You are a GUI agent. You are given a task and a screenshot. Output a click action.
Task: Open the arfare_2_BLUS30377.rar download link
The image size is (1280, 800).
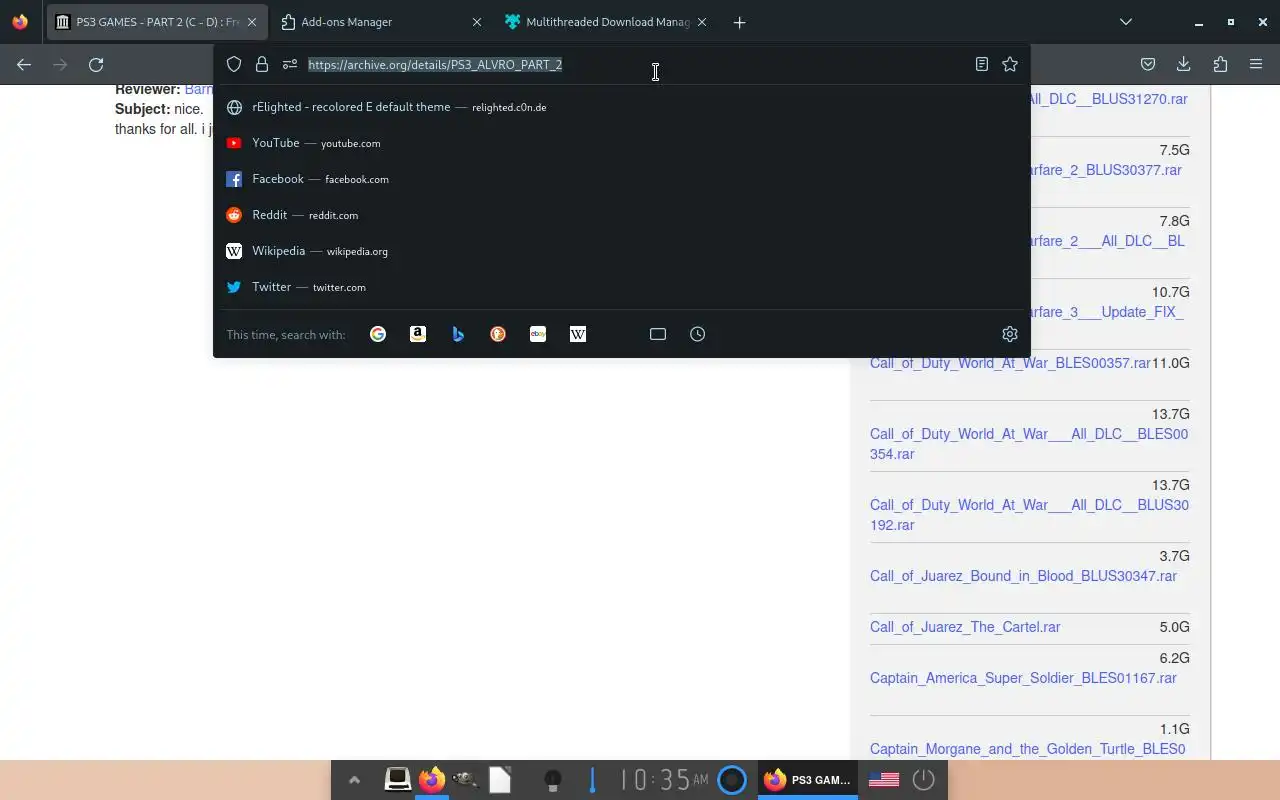[x=1106, y=170]
